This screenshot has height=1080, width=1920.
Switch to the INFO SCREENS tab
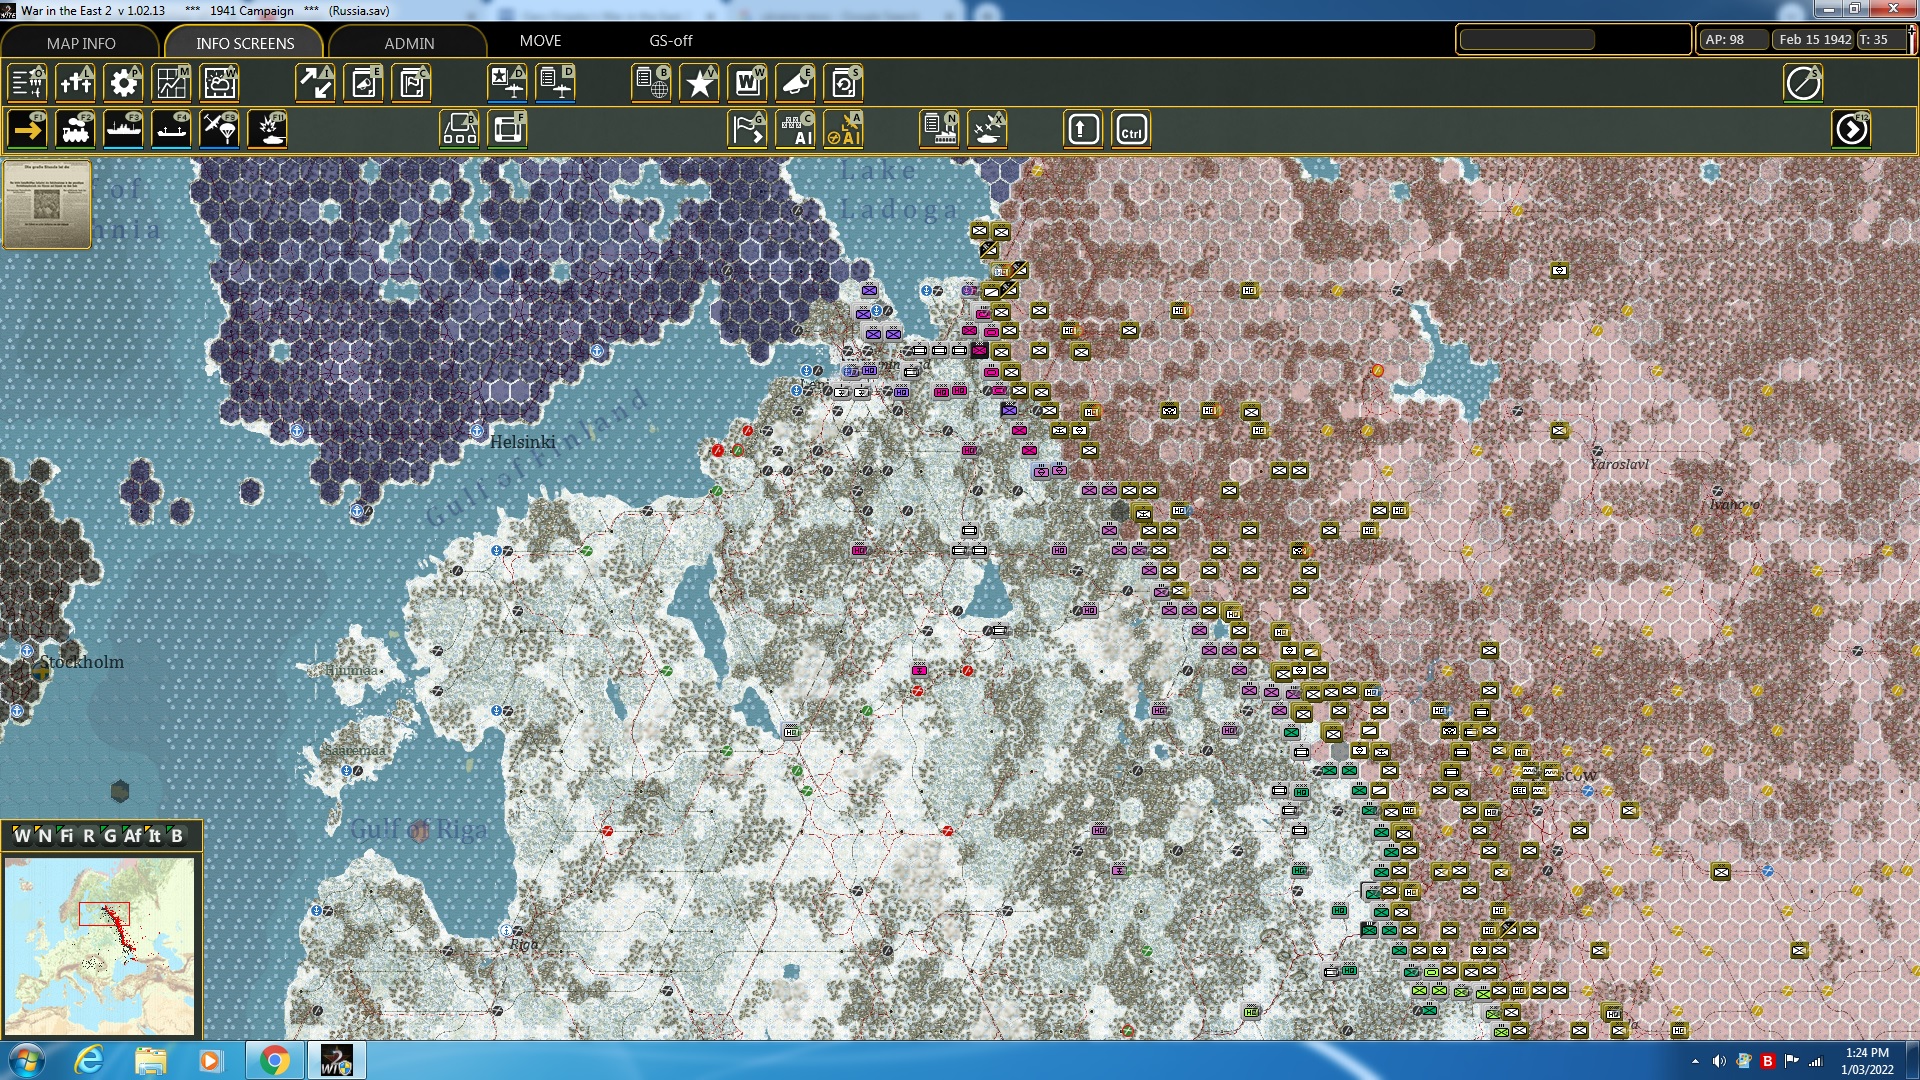point(245,43)
